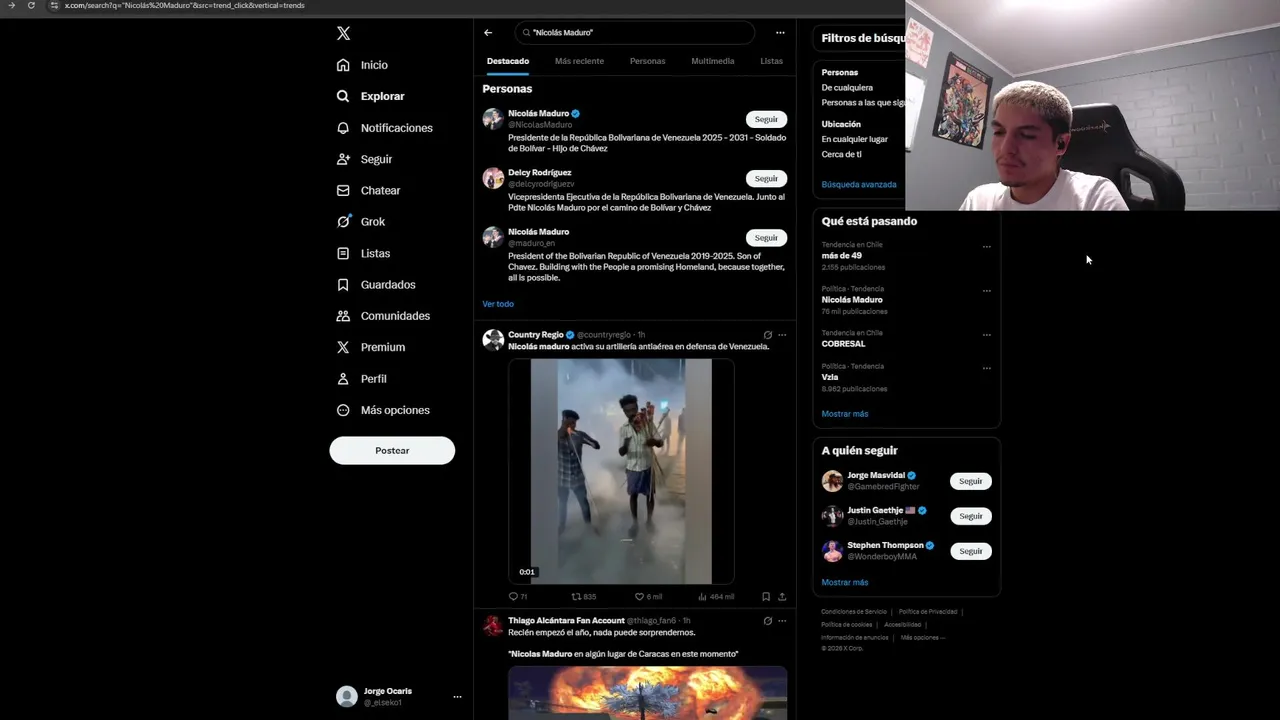Screen dimensions: 1280x720
Task: Open more options on Thiago Alcántara post
Action: pyautogui.click(x=782, y=621)
